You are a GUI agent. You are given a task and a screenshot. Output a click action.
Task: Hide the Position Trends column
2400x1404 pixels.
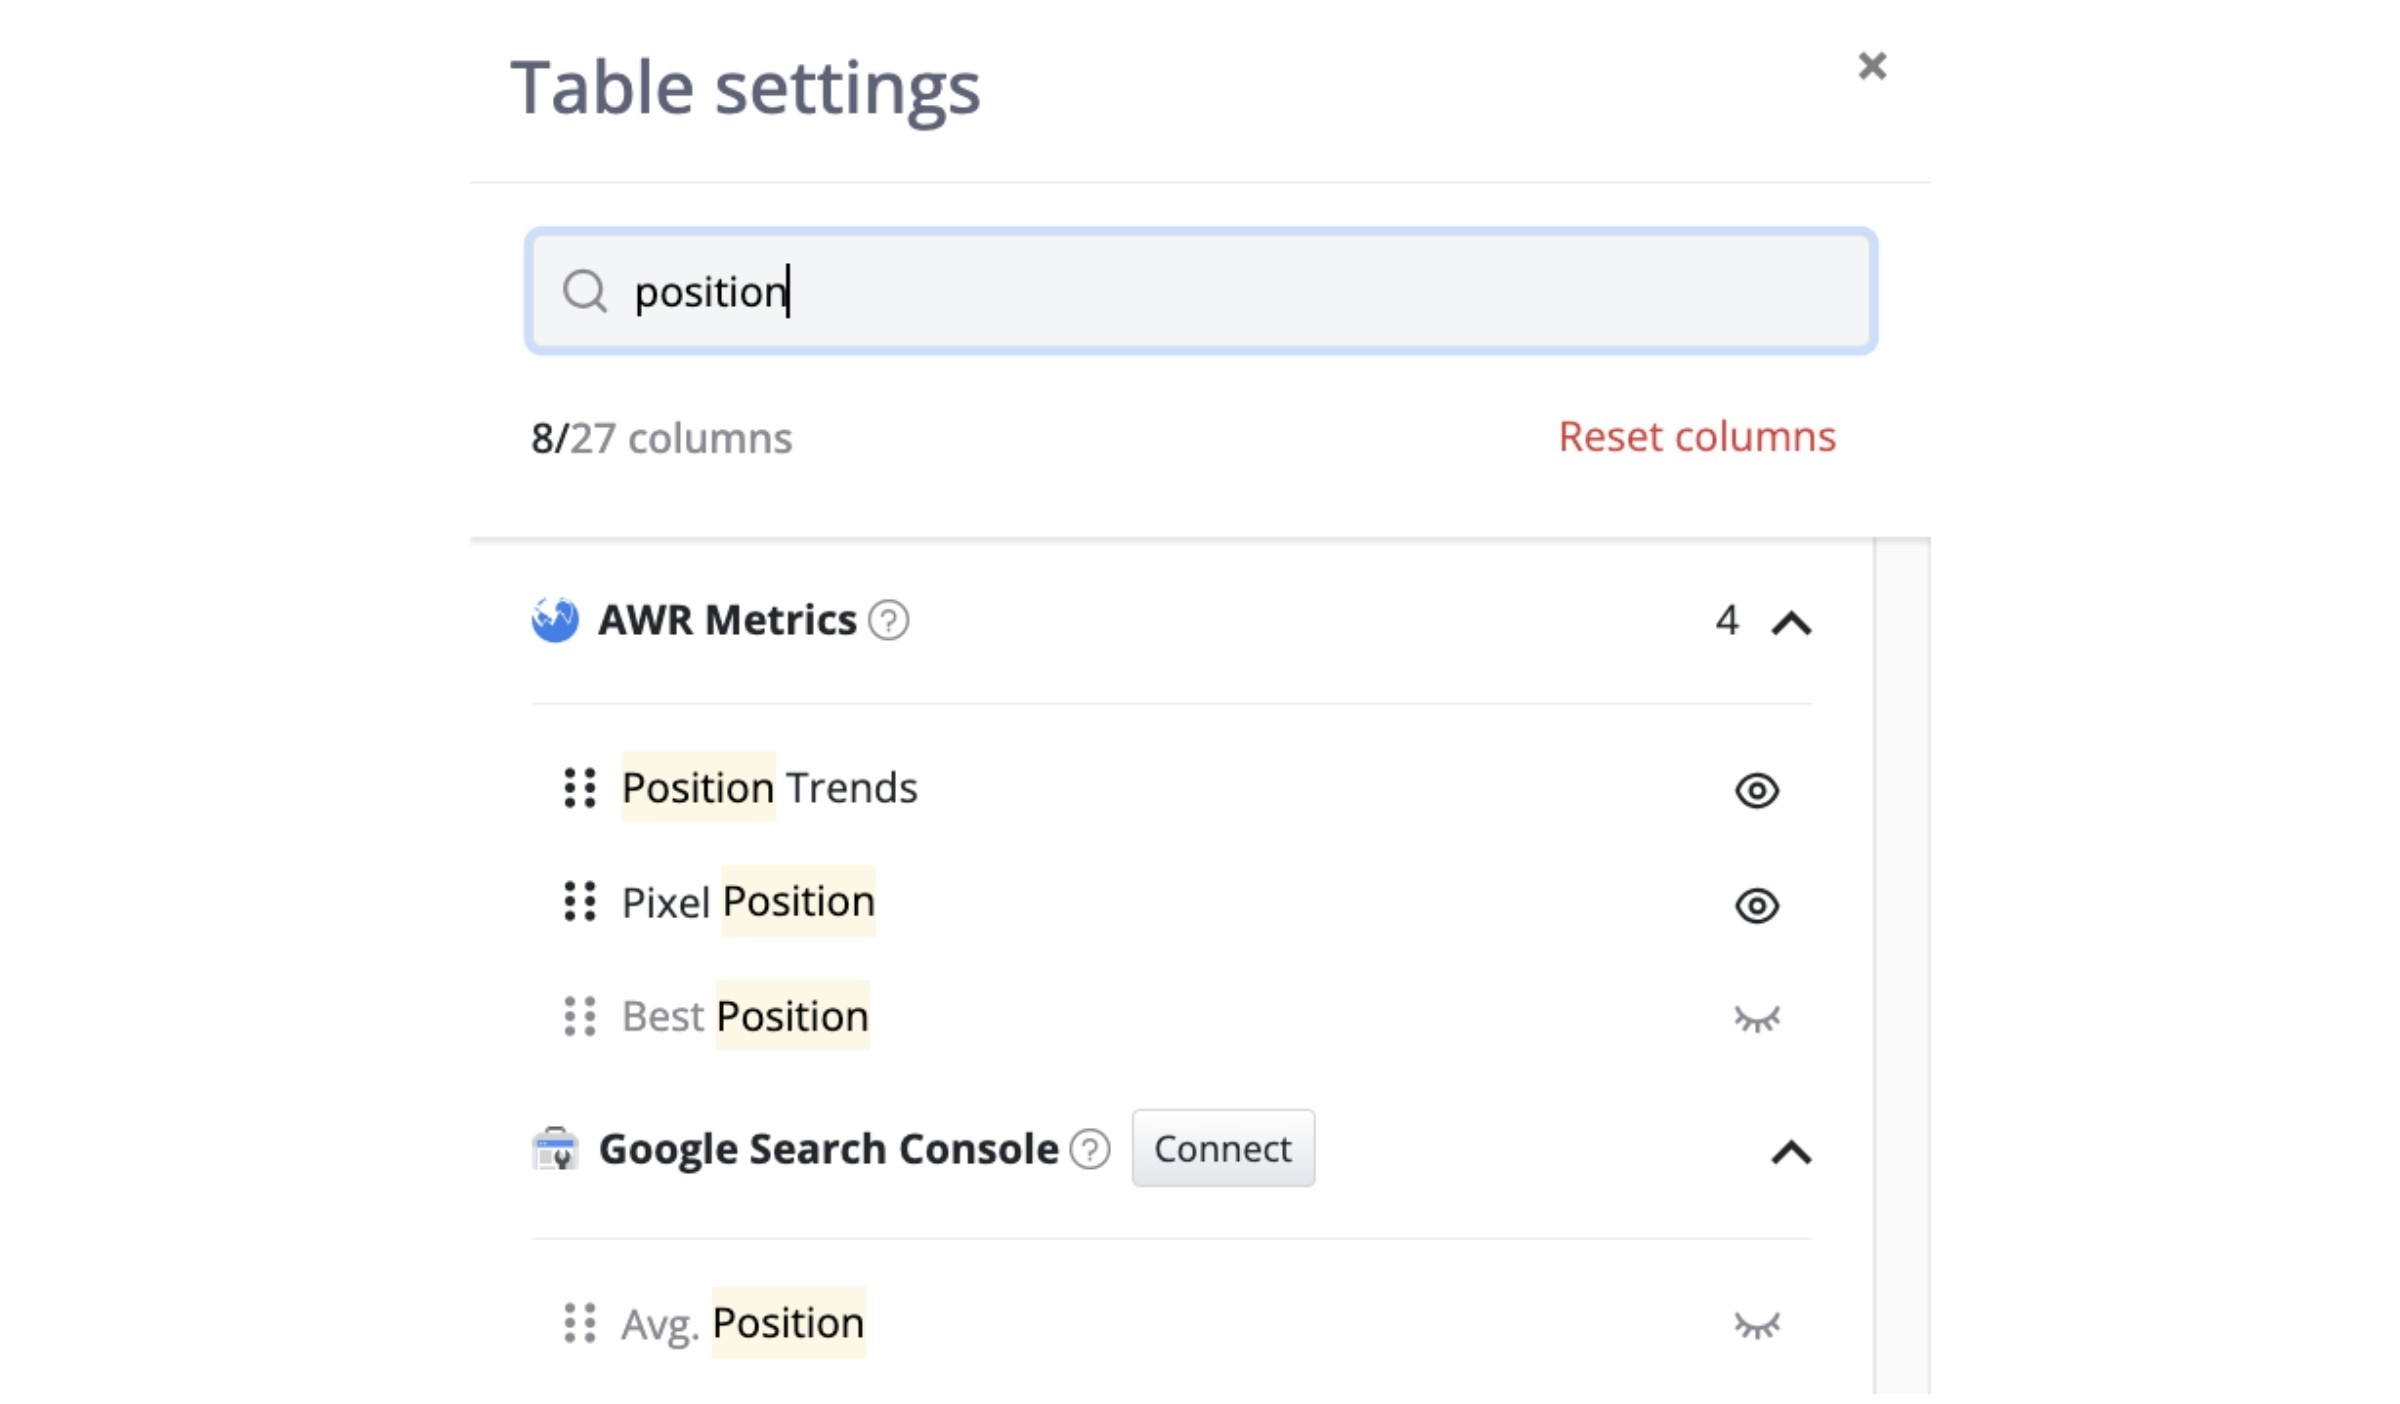pos(1757,790)
